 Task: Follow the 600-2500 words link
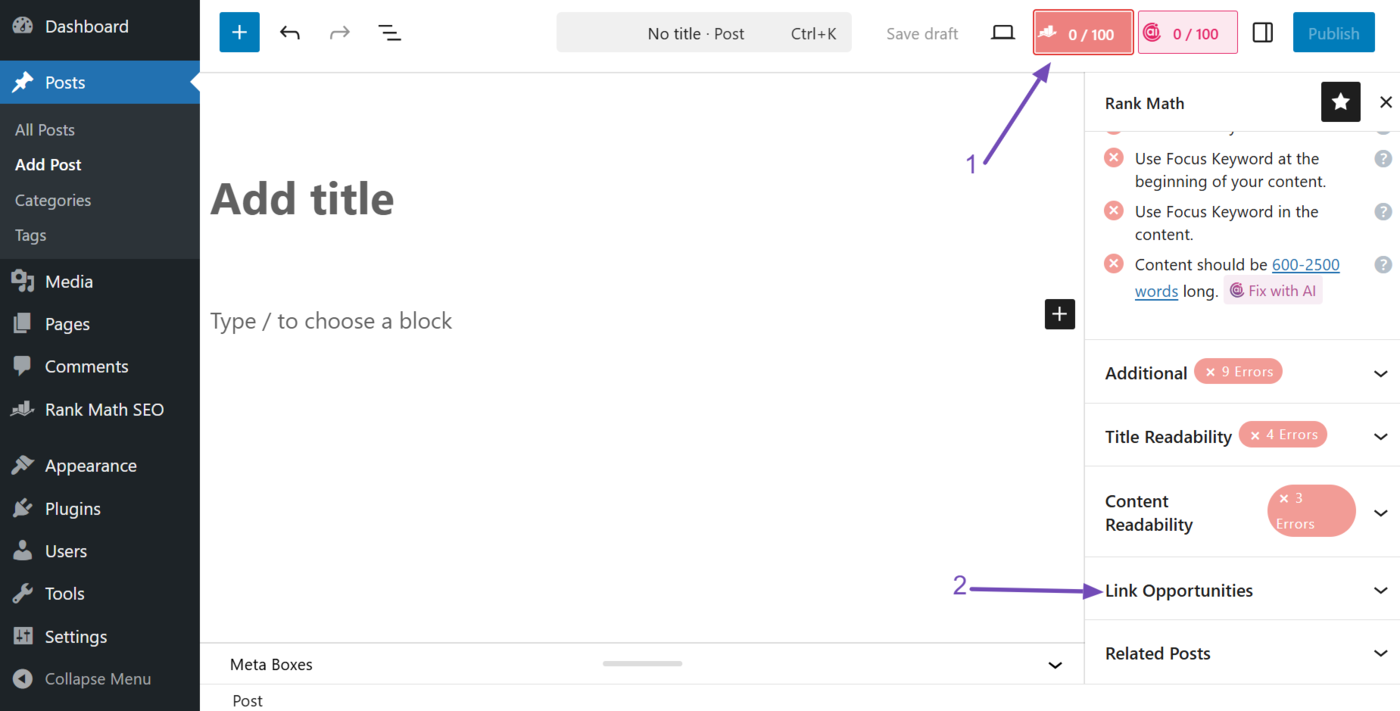coord(1237,278)
